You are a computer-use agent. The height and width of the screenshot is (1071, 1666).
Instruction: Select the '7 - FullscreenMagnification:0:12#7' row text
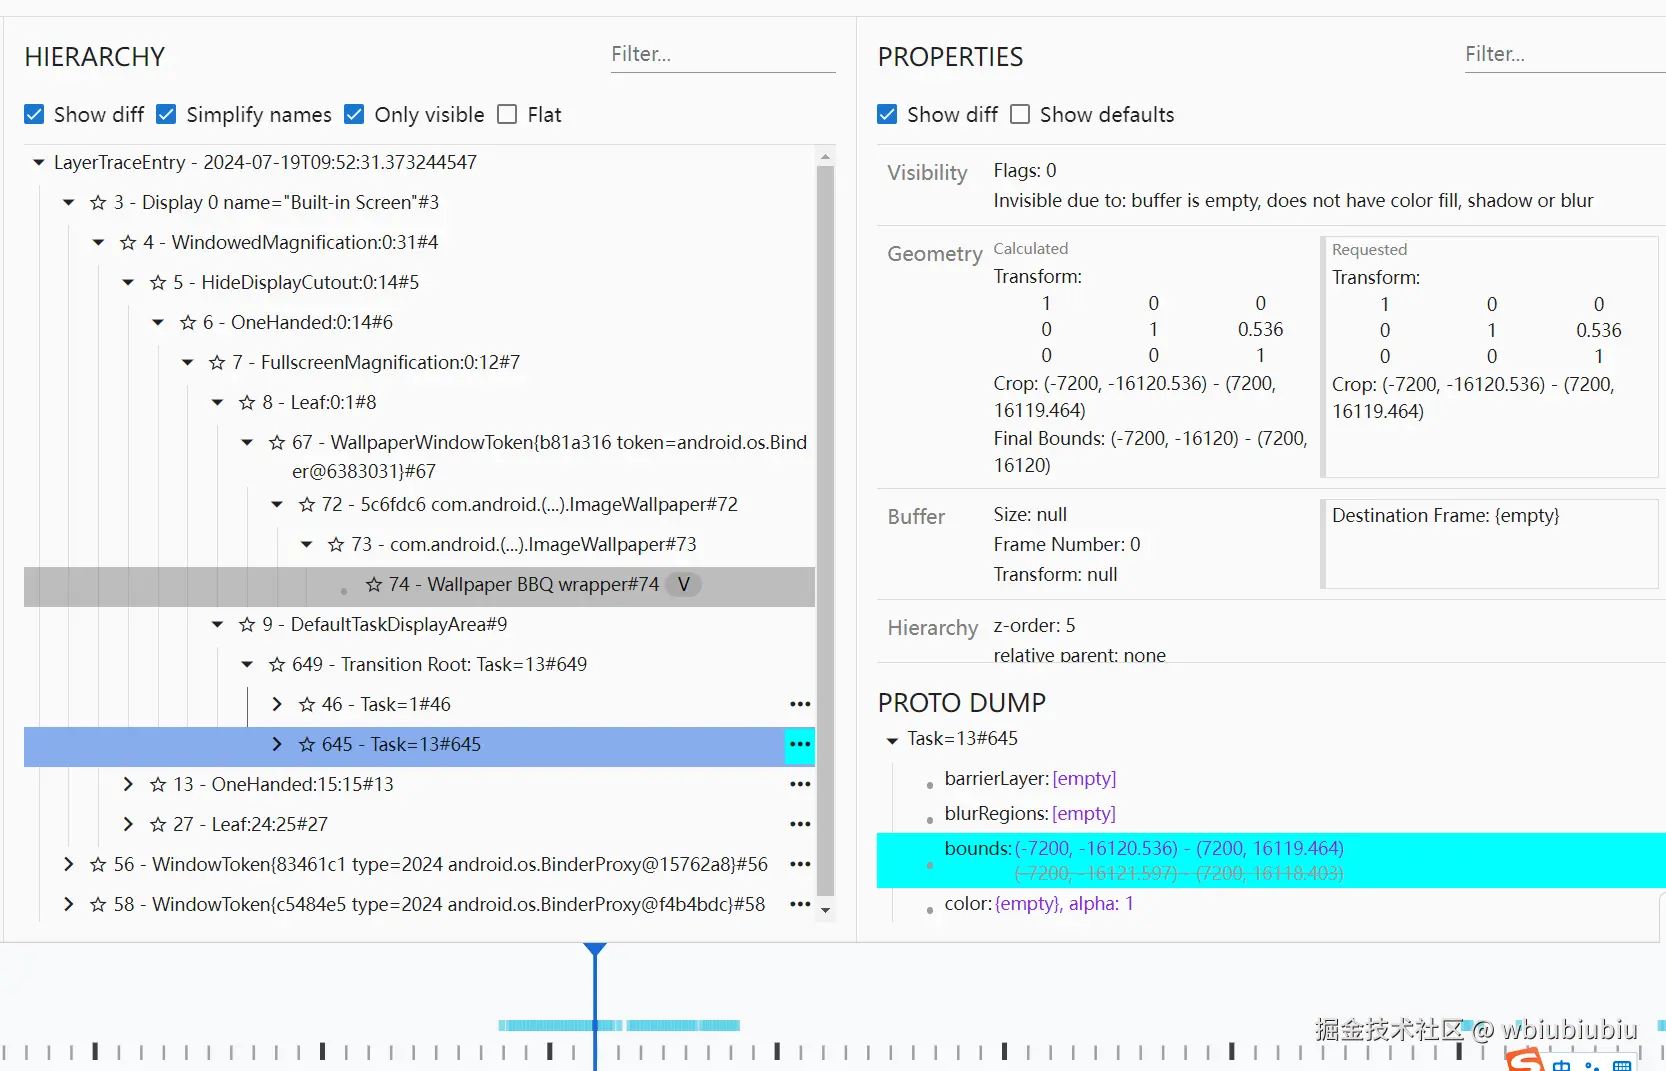click(376, 362)
